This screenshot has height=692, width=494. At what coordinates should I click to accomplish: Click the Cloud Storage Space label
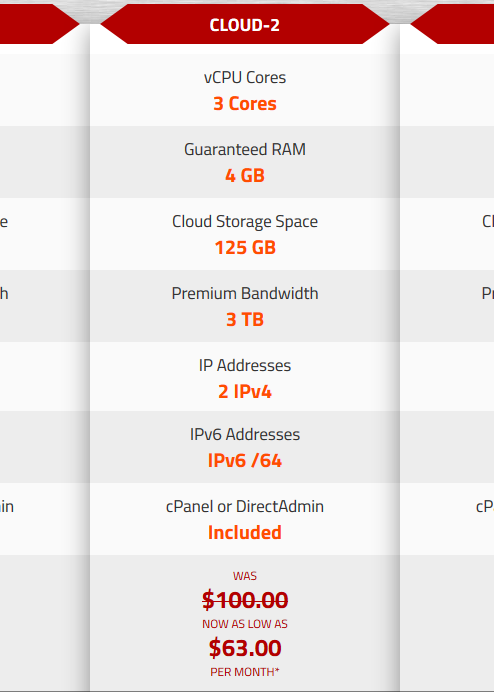[245, 222]
